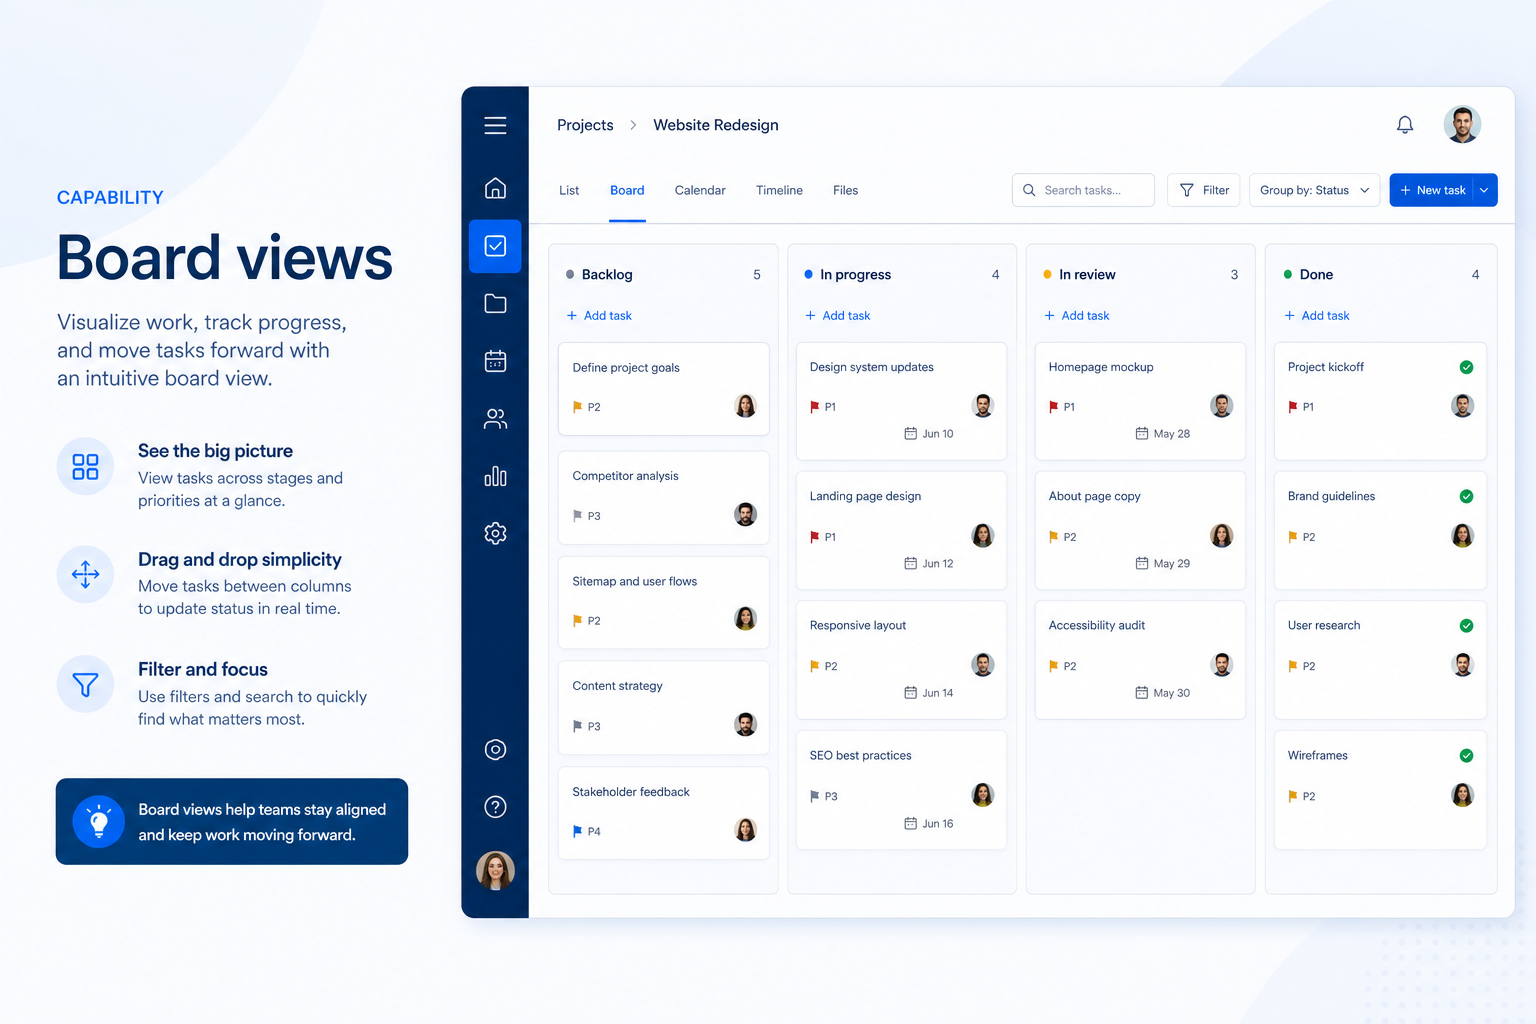Click the magnifier icon in the search box

1029,190
